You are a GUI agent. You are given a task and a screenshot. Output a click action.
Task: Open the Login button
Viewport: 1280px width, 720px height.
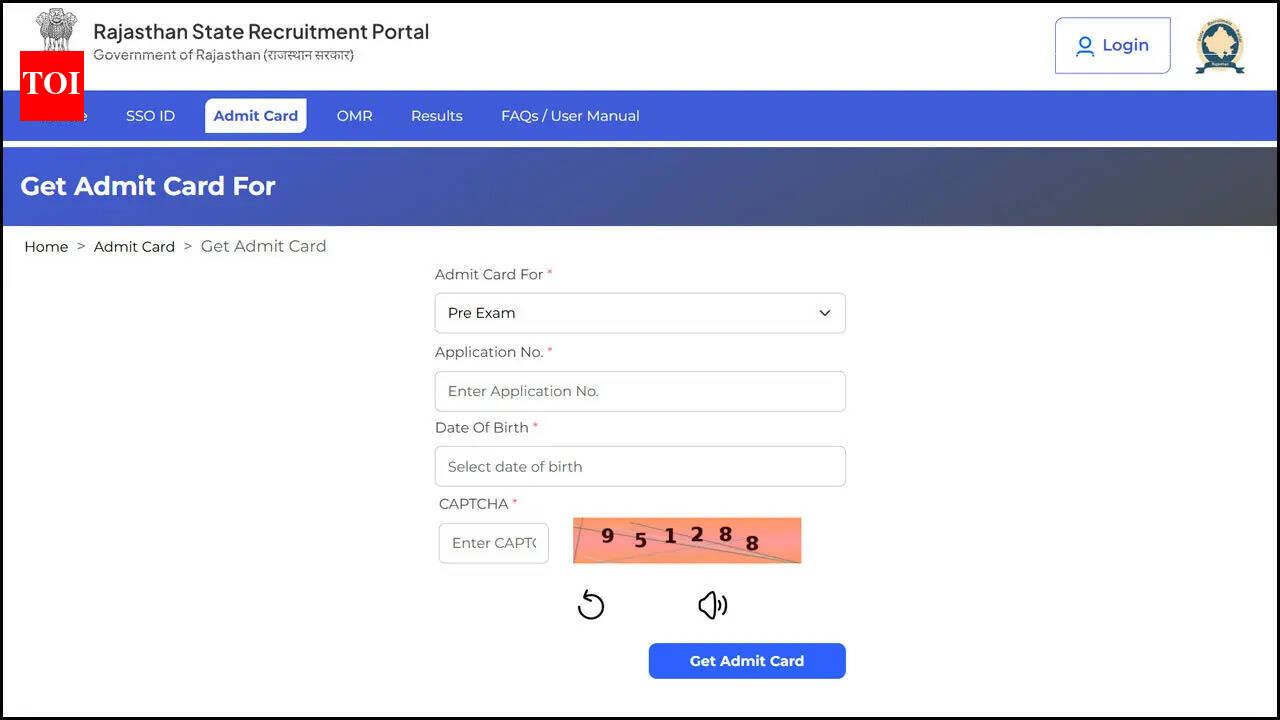pos(1112,46)
